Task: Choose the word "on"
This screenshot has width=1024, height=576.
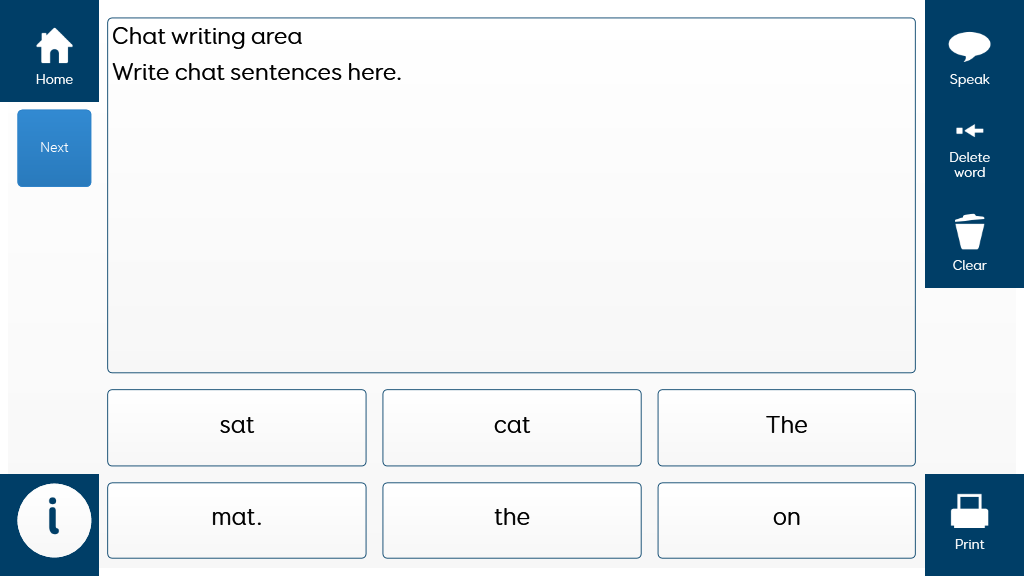Action: [786, 520]
